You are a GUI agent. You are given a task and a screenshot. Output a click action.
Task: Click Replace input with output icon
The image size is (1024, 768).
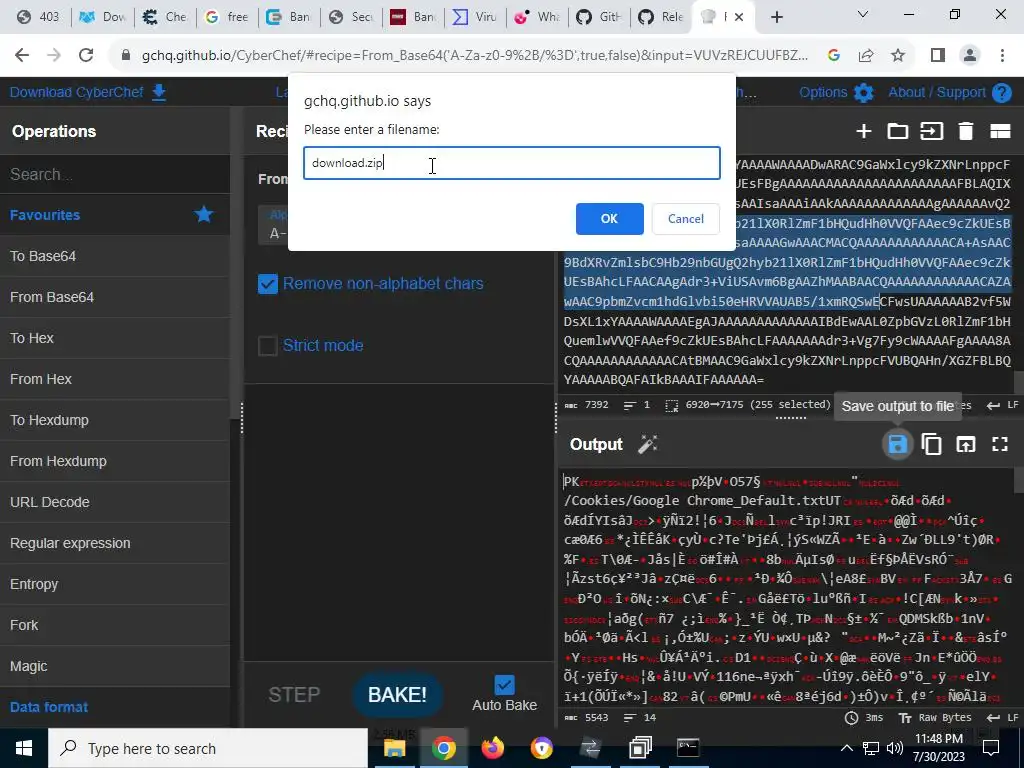[x=965, y=445]
